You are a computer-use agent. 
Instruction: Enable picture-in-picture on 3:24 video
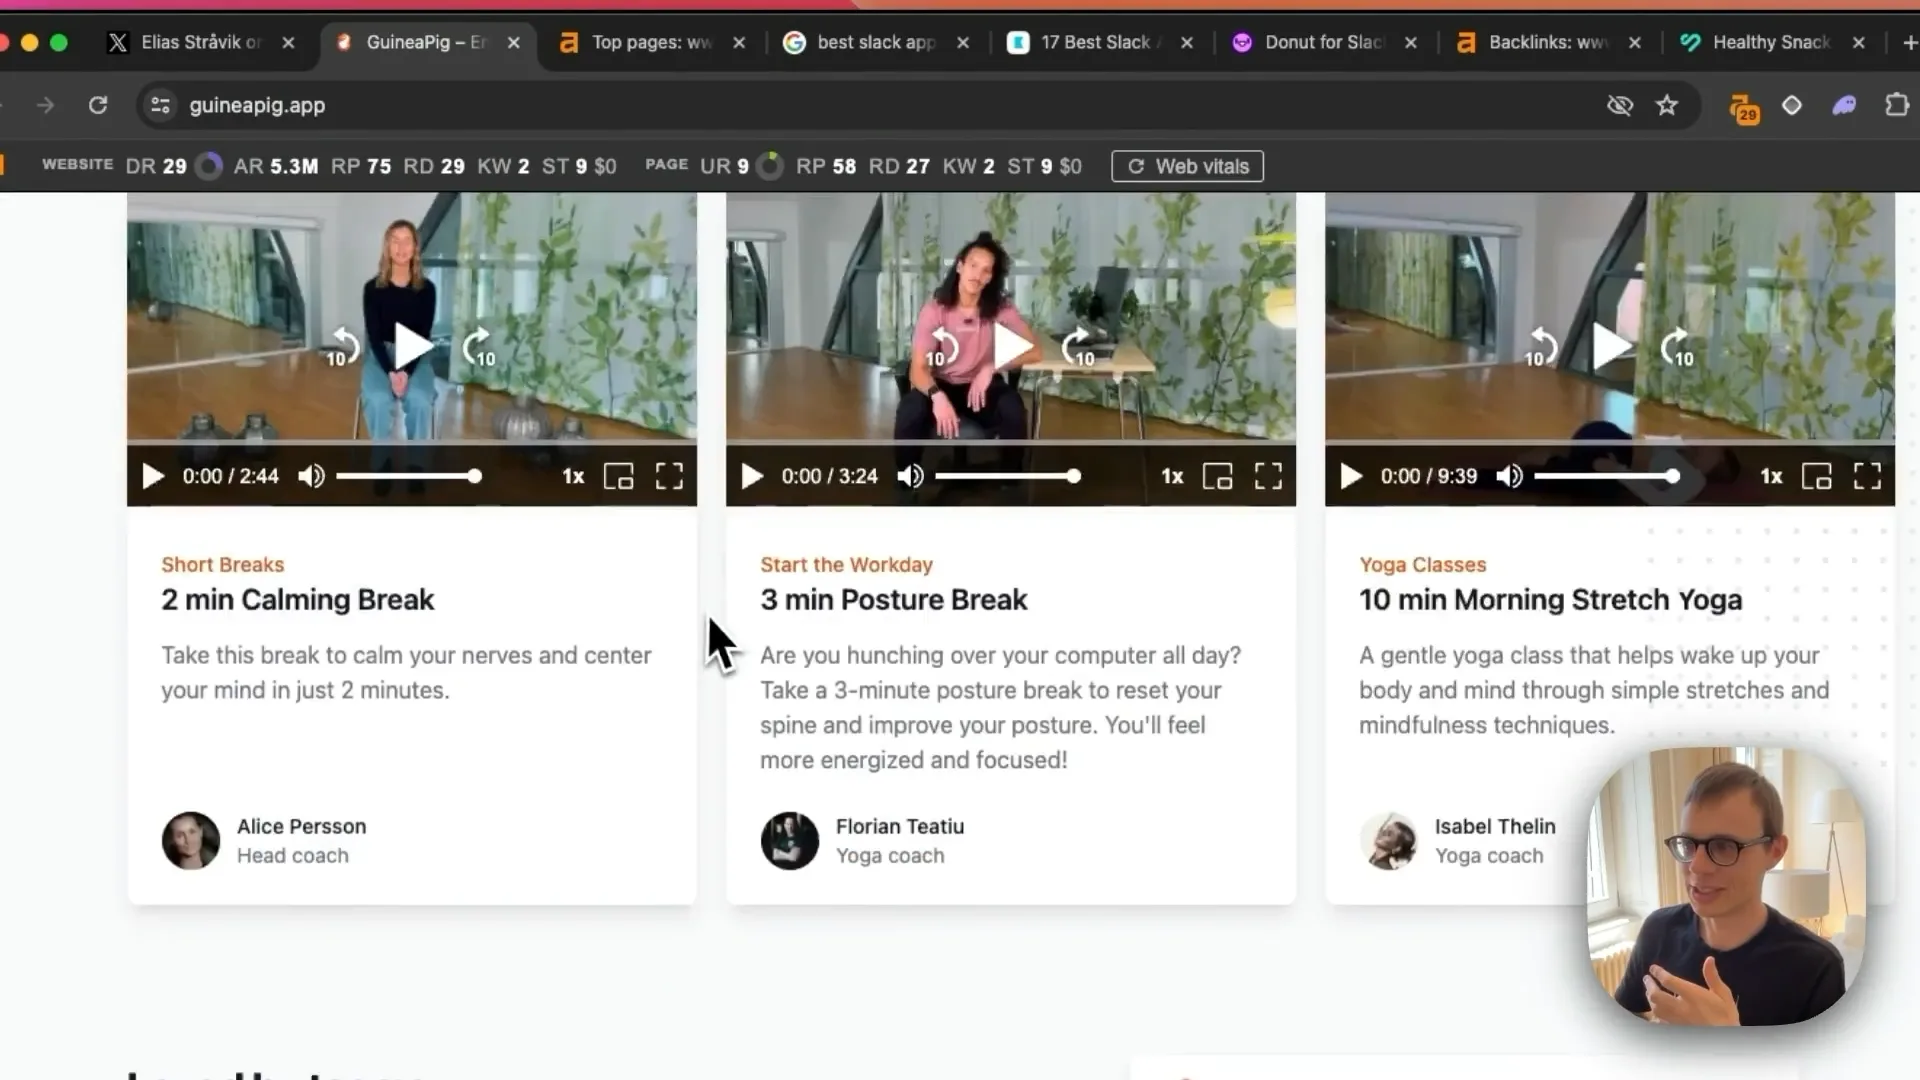[1218, 476]
